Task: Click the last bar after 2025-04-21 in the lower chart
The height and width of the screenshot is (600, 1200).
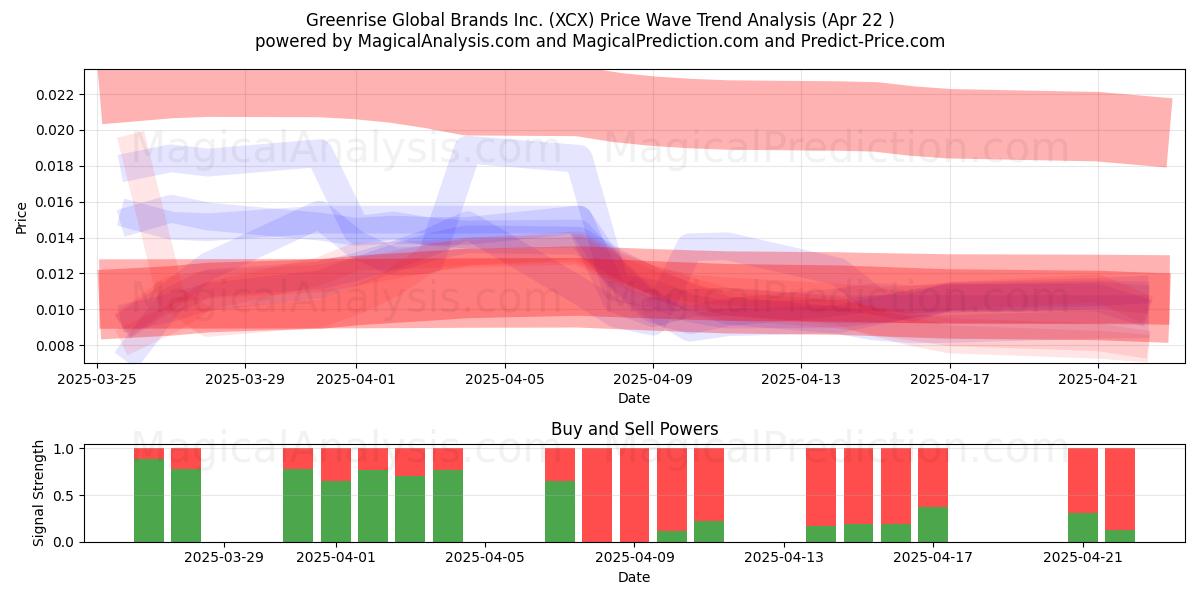Action: click(1120, 495)
